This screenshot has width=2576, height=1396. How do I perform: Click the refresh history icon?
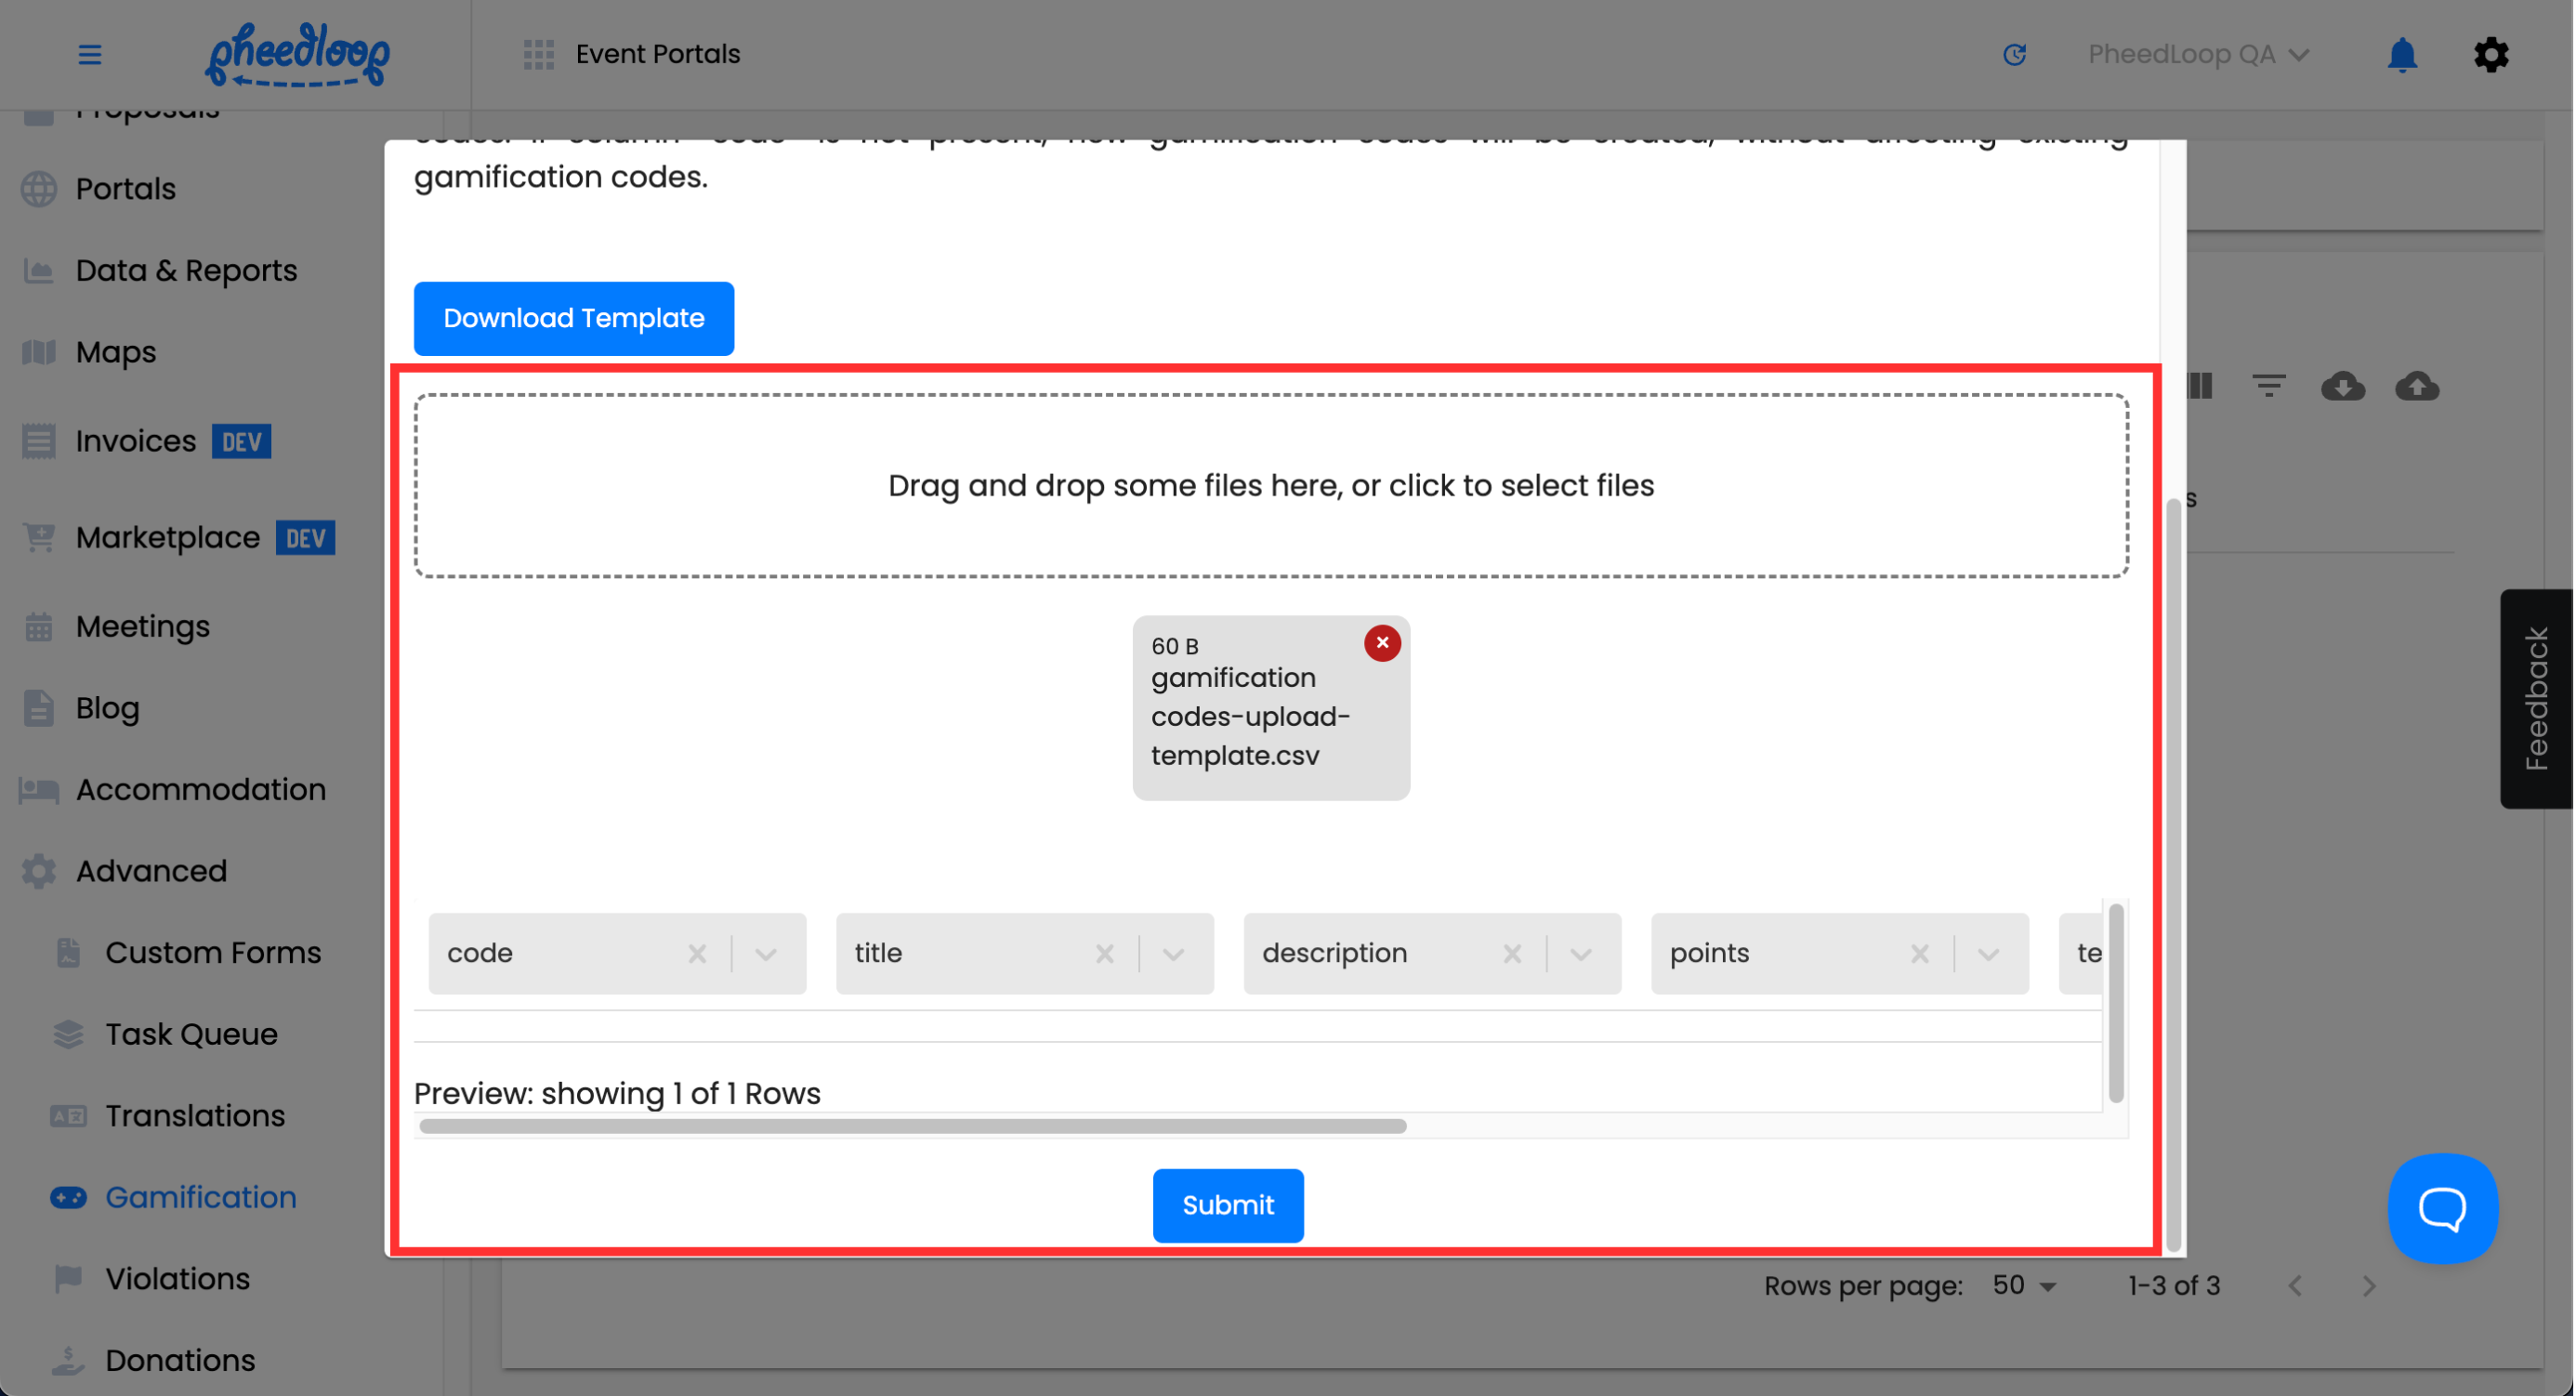2014,54
